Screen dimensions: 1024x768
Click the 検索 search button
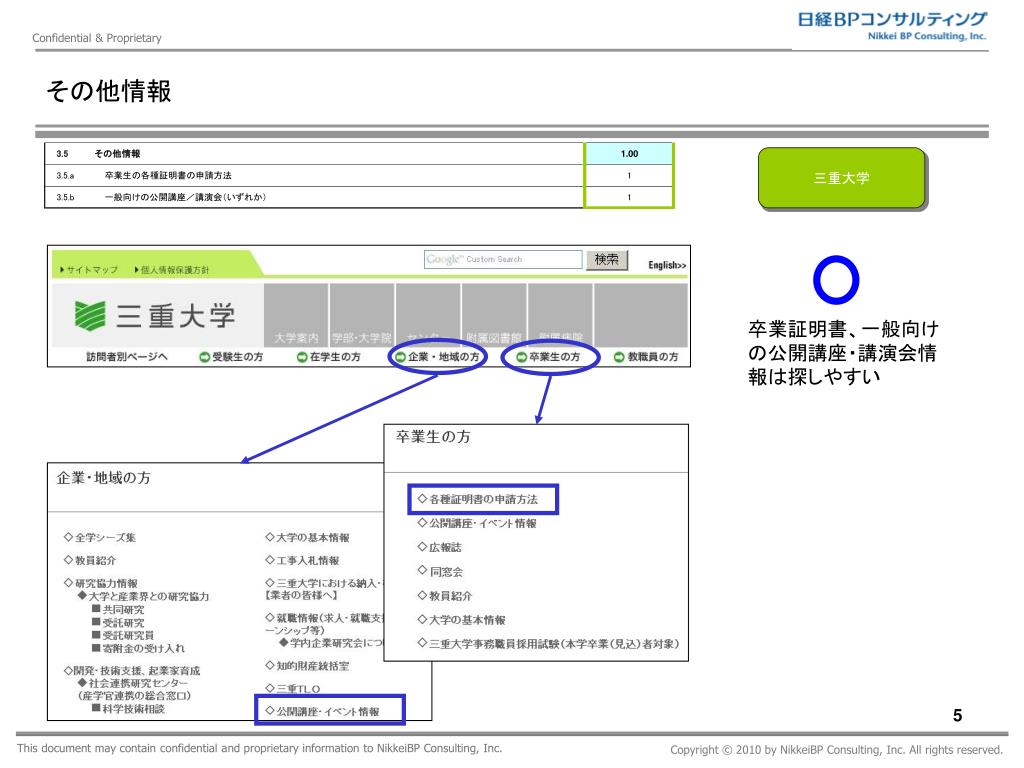coord(607,259)
